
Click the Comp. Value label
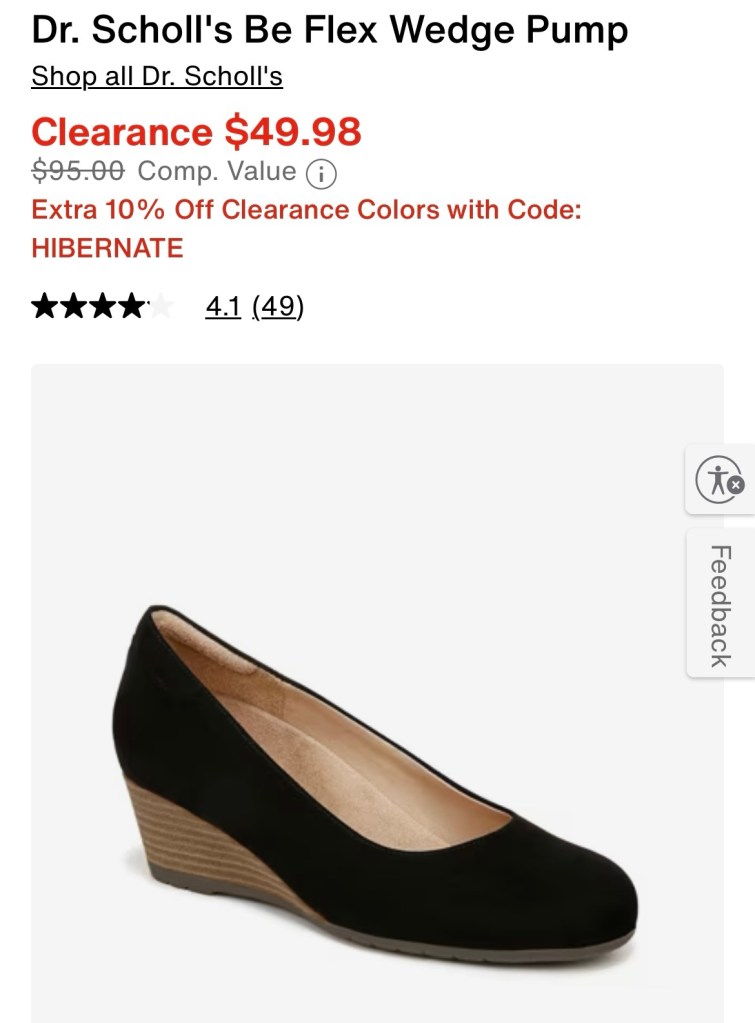217,172
